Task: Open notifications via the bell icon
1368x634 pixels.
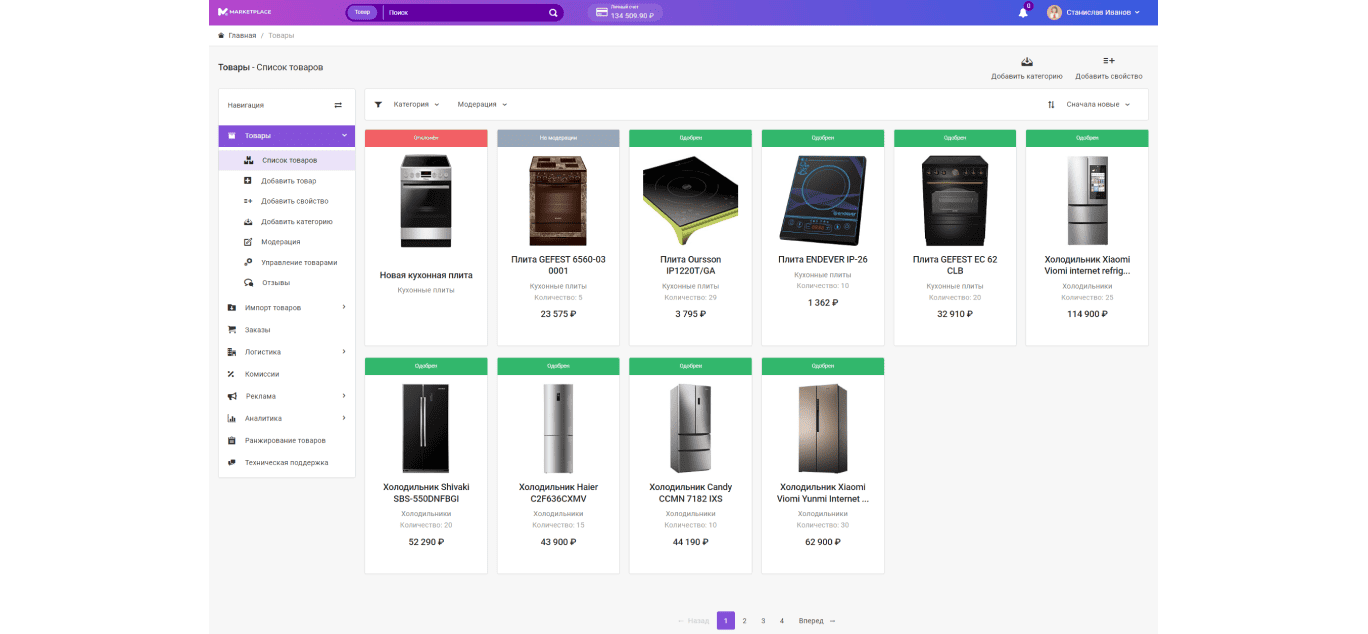Action: (x=1023, y=13)
